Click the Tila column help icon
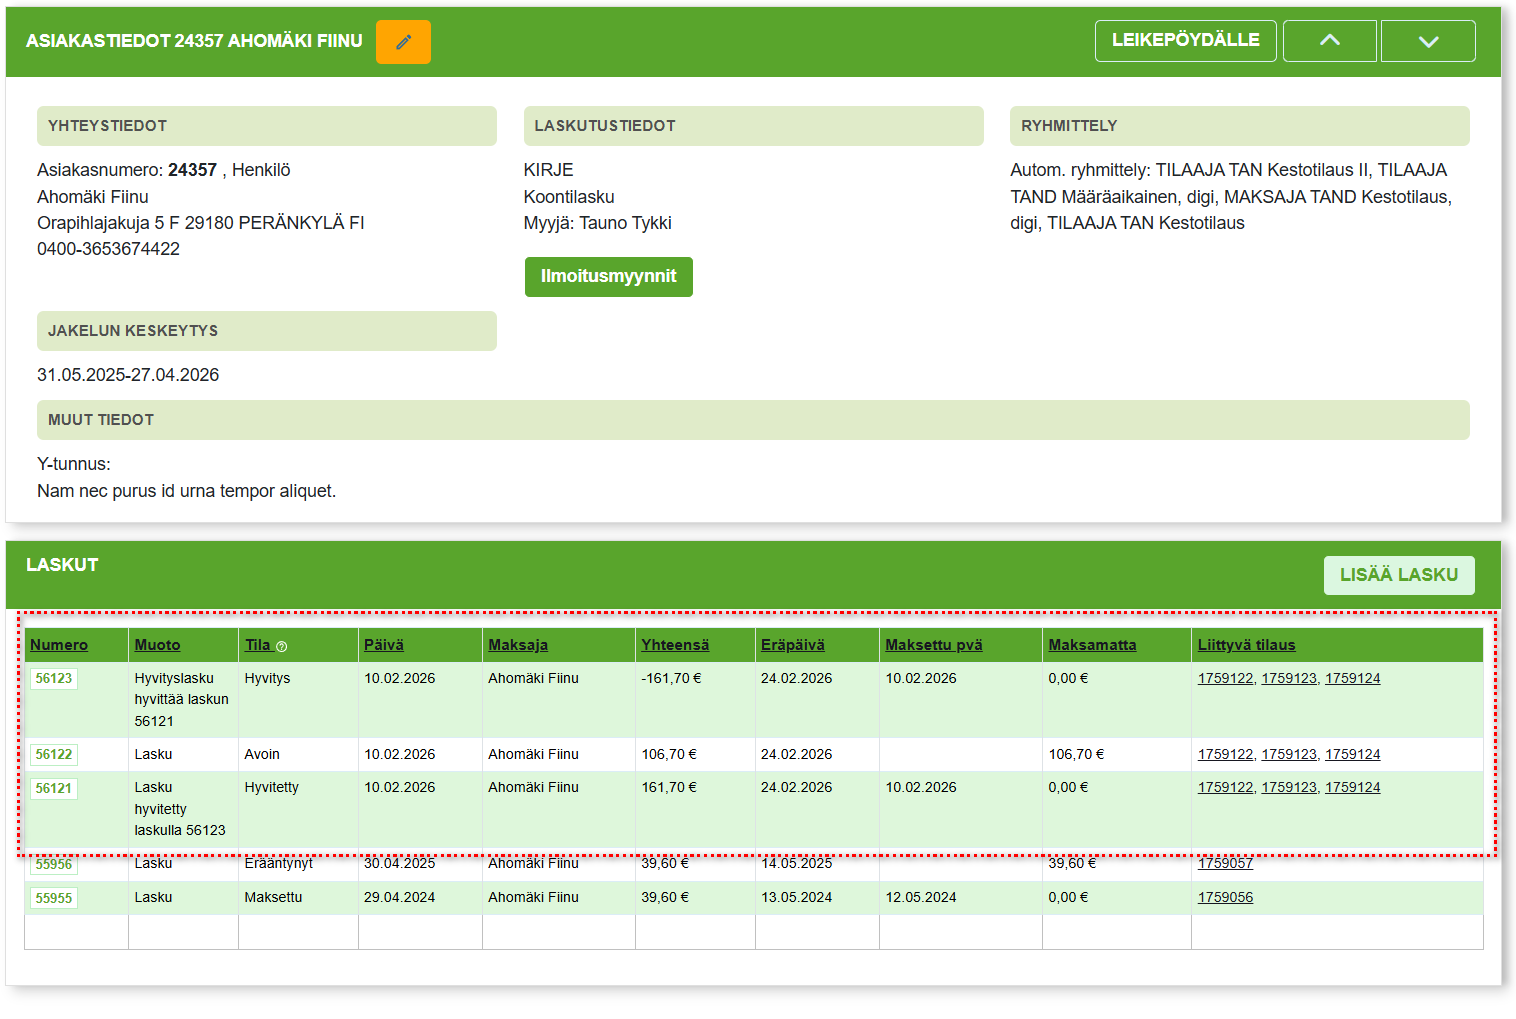 coord(281,647)
